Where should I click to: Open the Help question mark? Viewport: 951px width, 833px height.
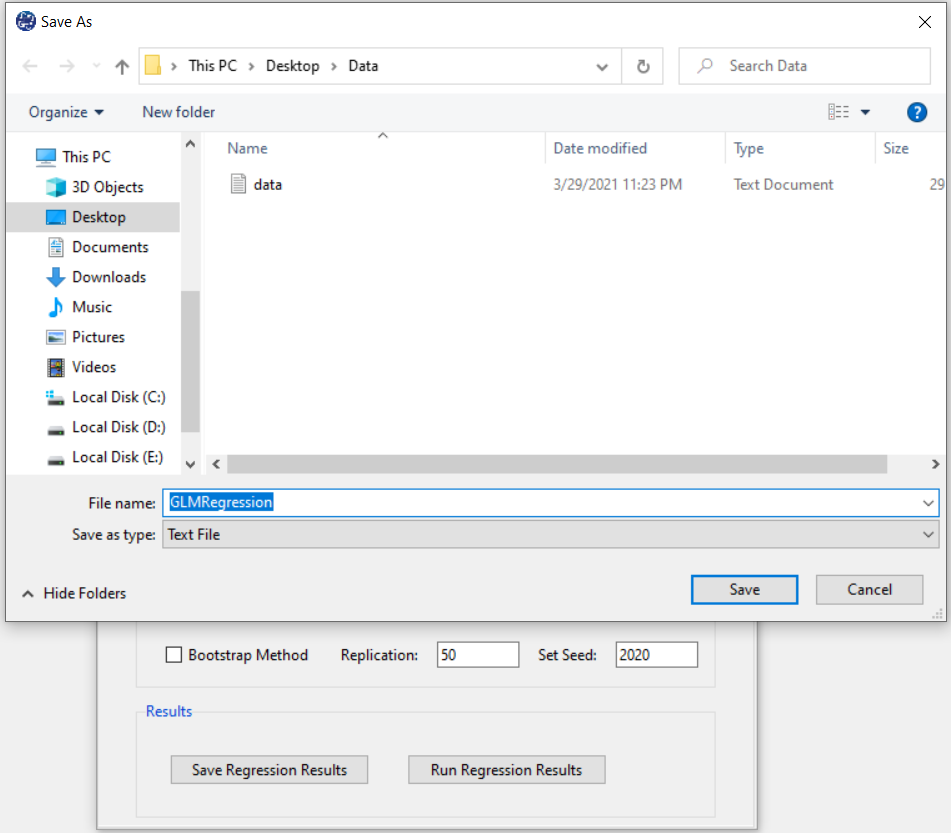(916, 112)
